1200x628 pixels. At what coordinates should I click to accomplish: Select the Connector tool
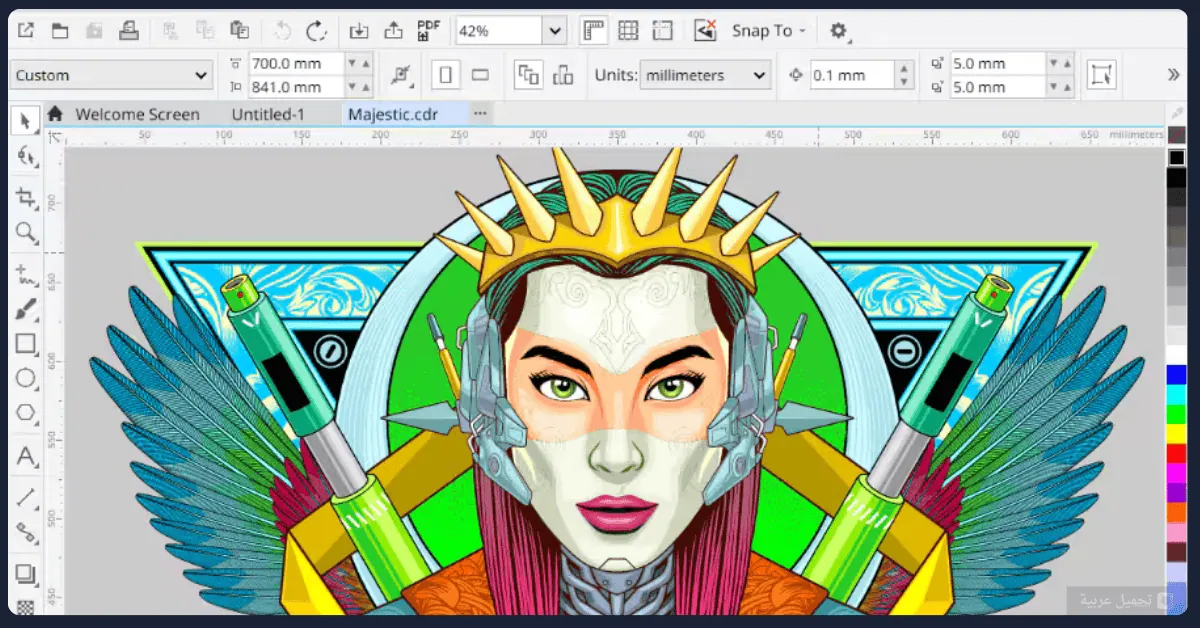tap(26, 532)
